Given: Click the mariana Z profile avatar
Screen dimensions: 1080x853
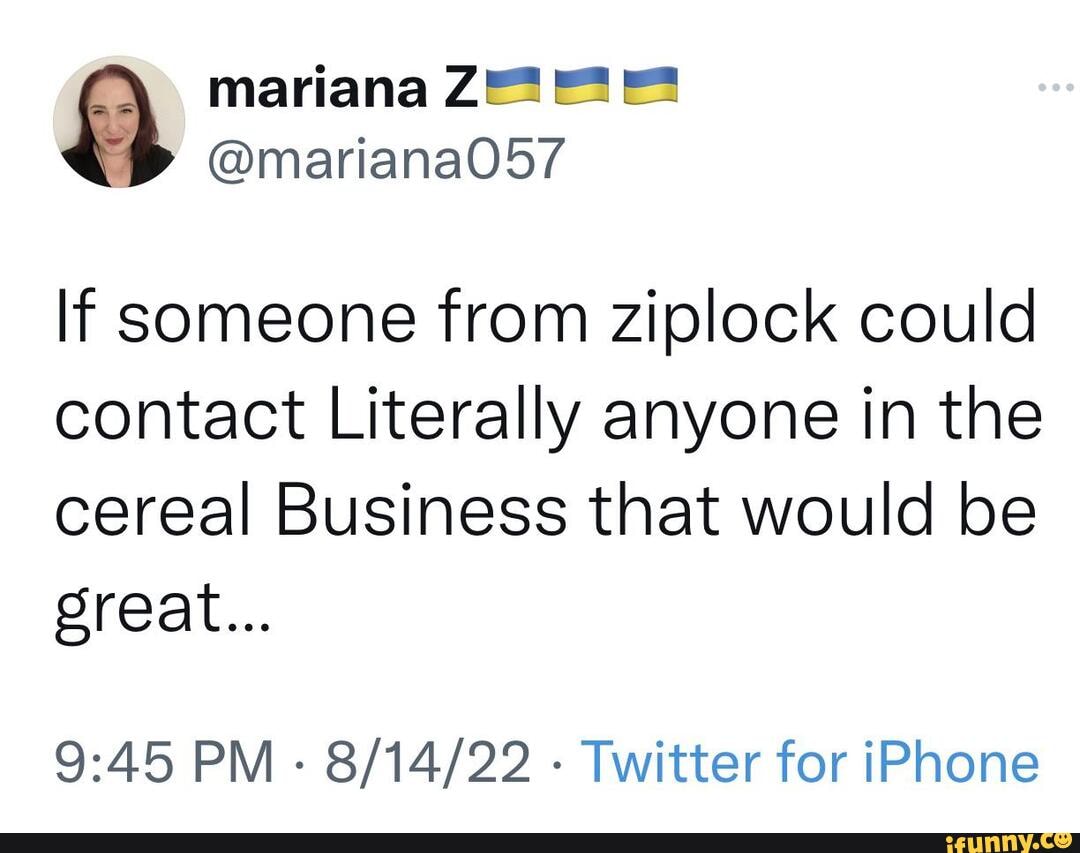Looking at the screenshot, I should click(119, 122).
